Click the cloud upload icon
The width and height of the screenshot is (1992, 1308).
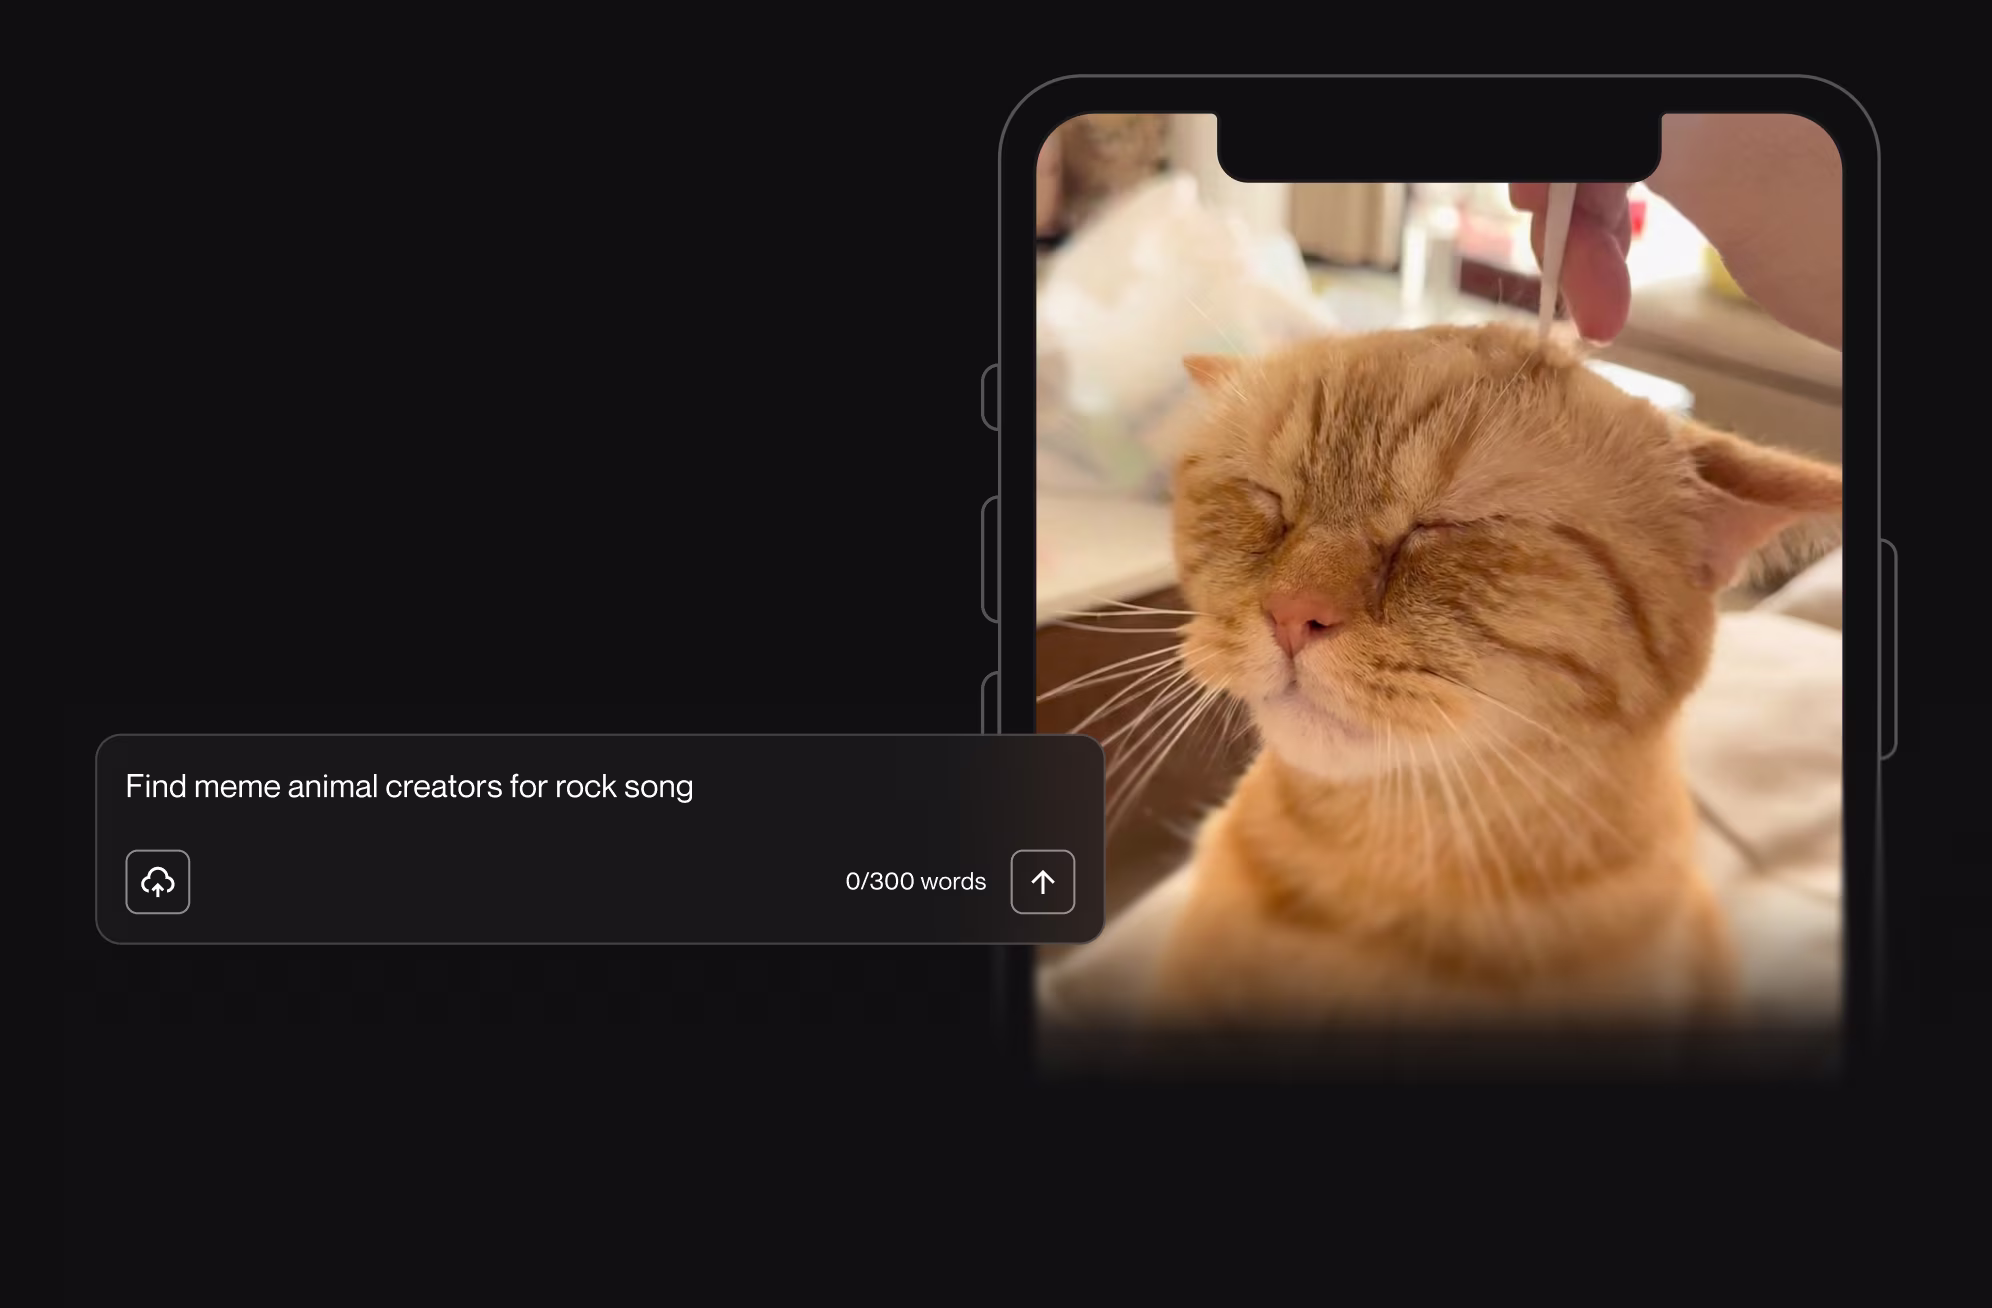pyautogui.click(x=157, y=882)
